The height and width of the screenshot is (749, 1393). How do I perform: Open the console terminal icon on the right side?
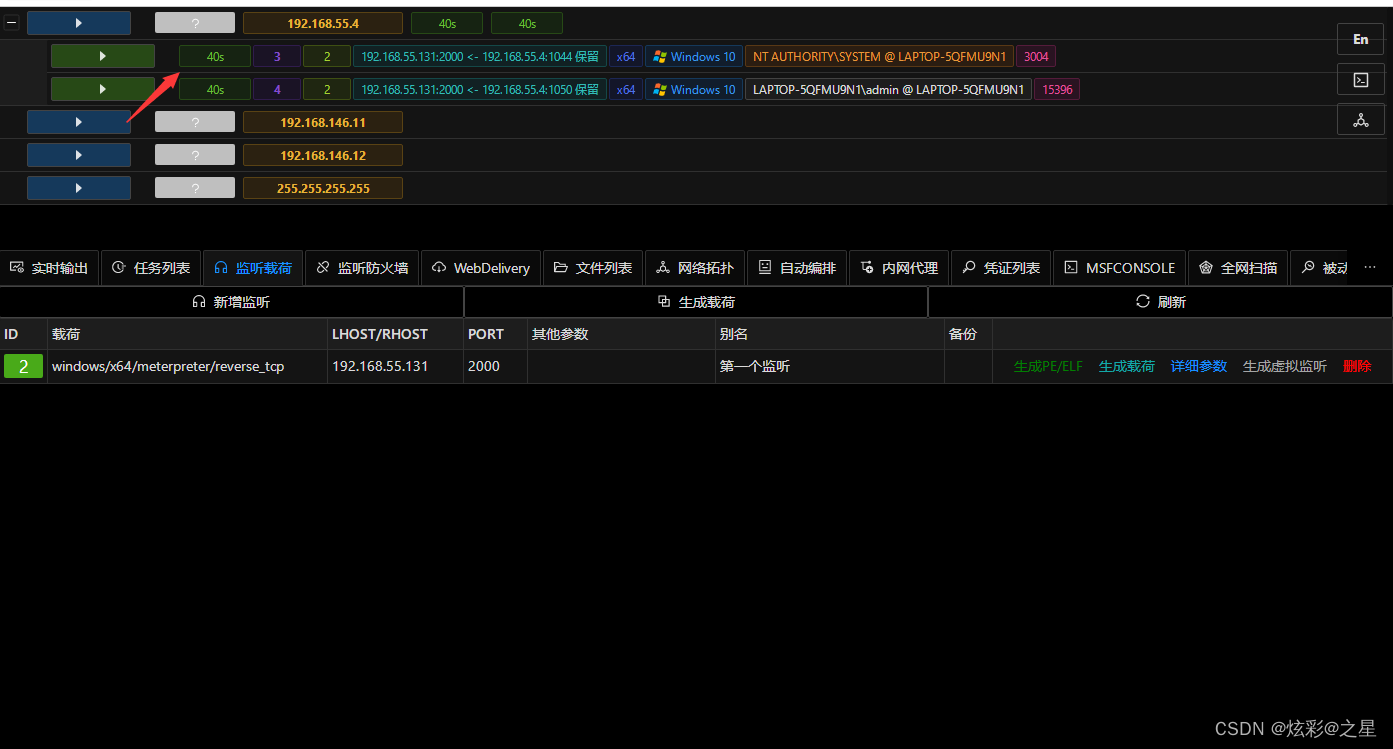pyautogui.click(x=1360, y=79)
